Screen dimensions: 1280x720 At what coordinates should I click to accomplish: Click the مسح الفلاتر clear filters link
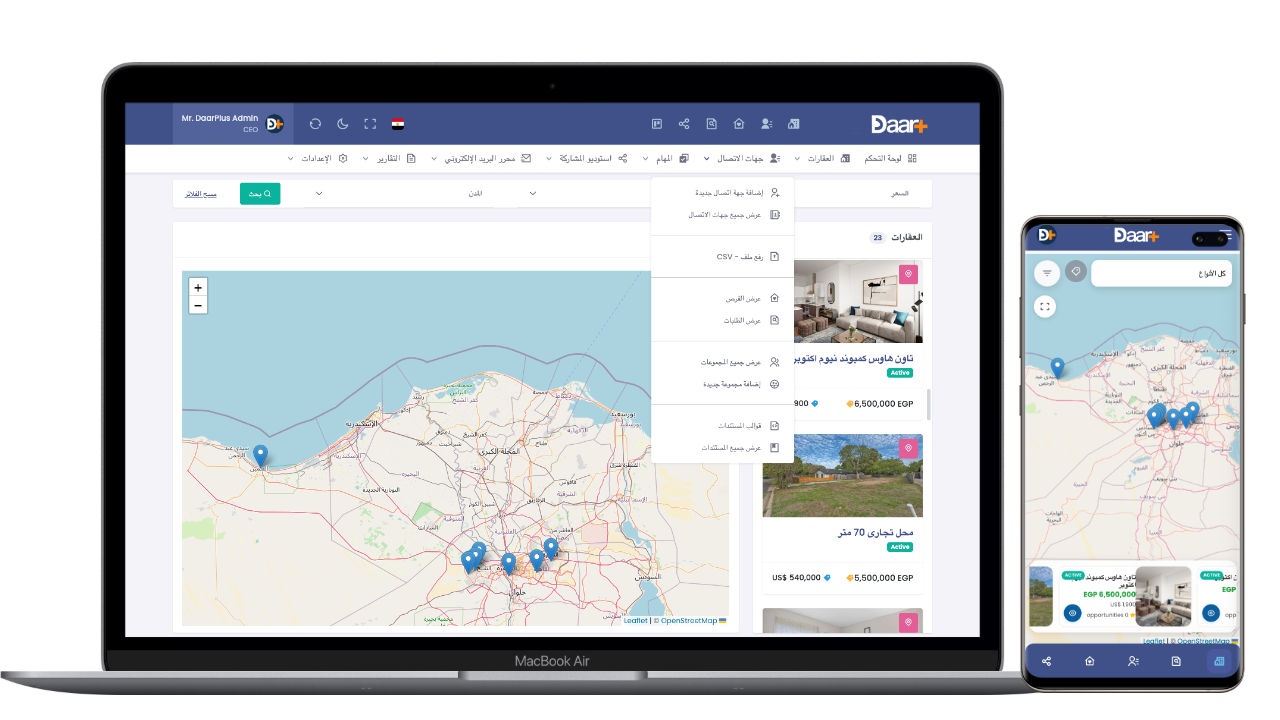coord(203,194)
